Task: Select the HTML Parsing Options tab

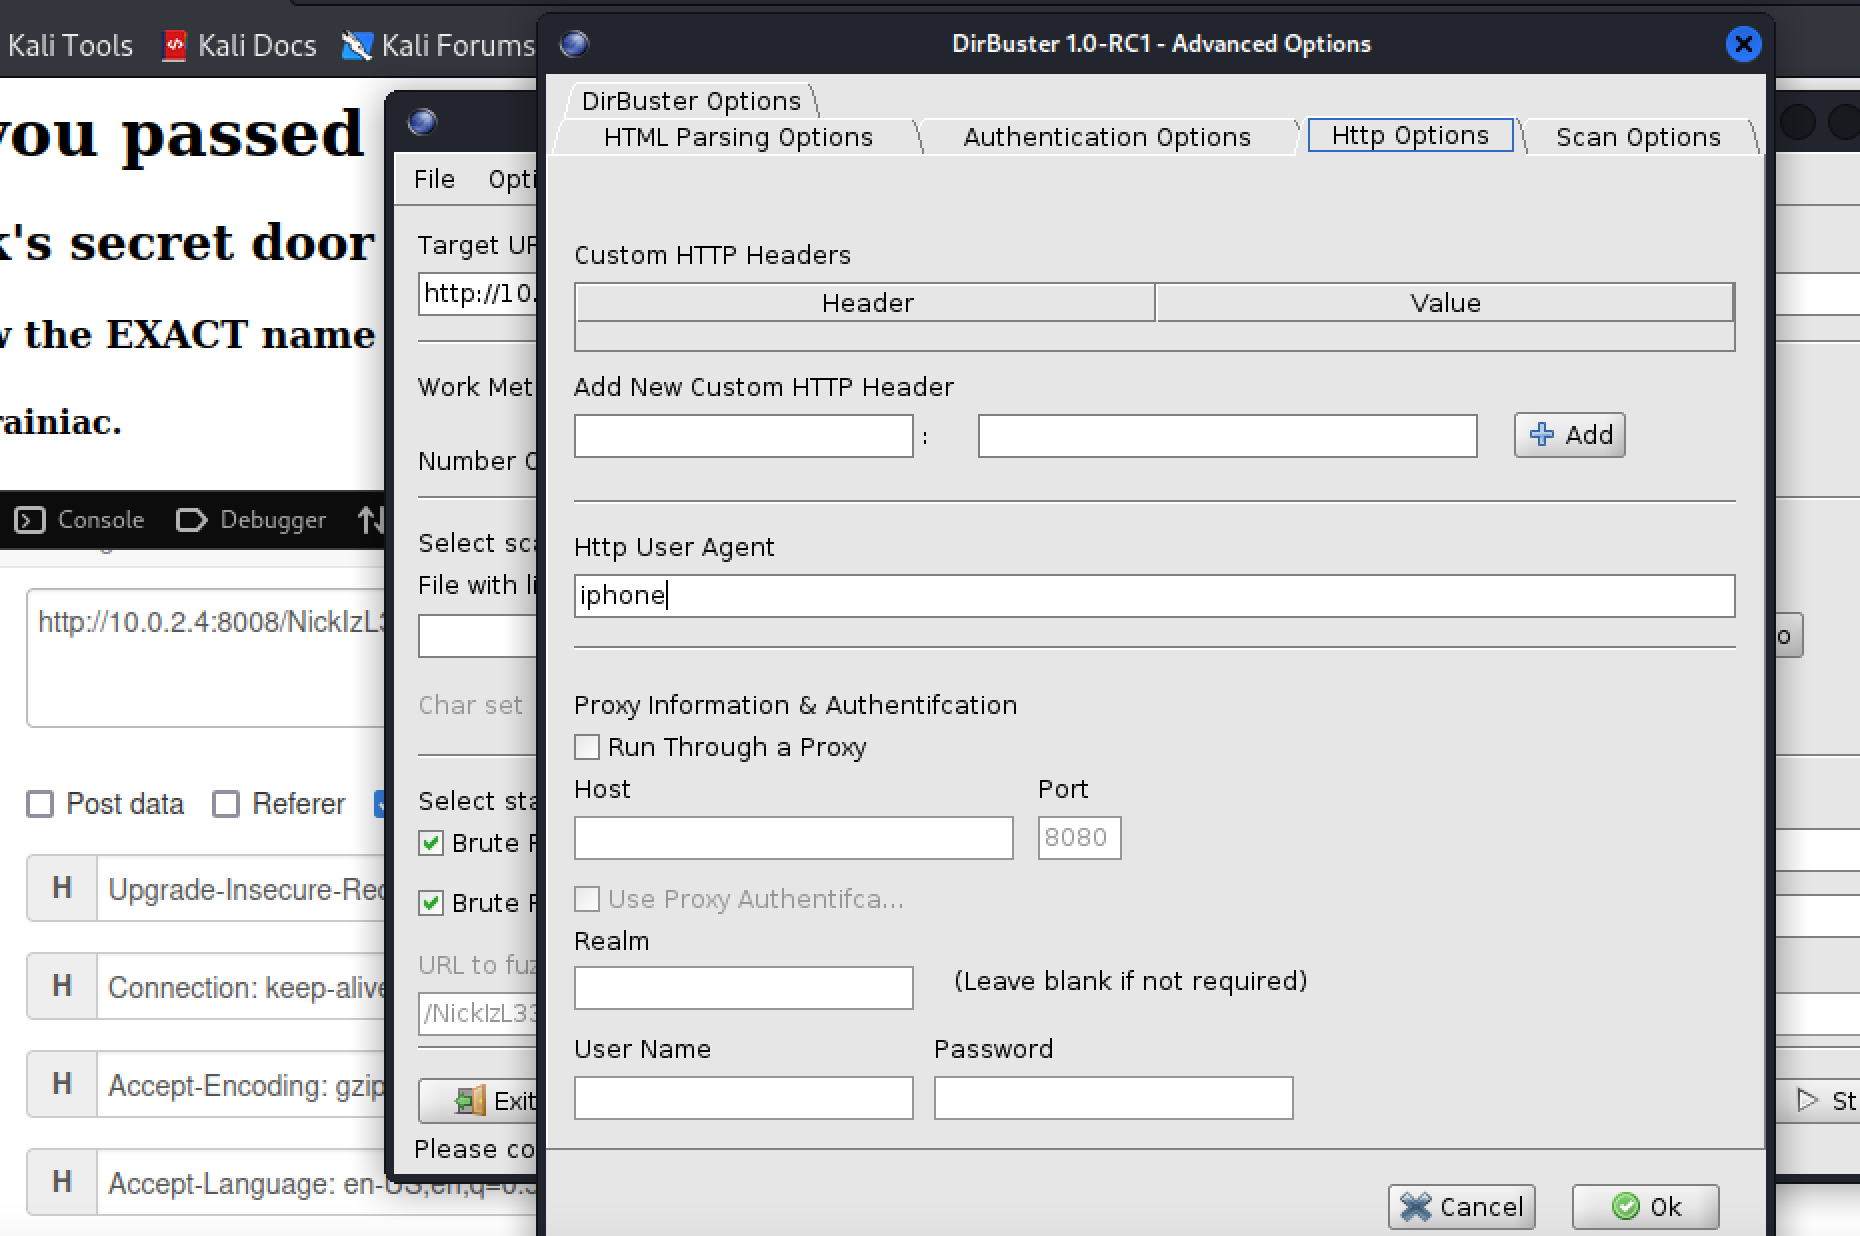Action: coord(737,137)
